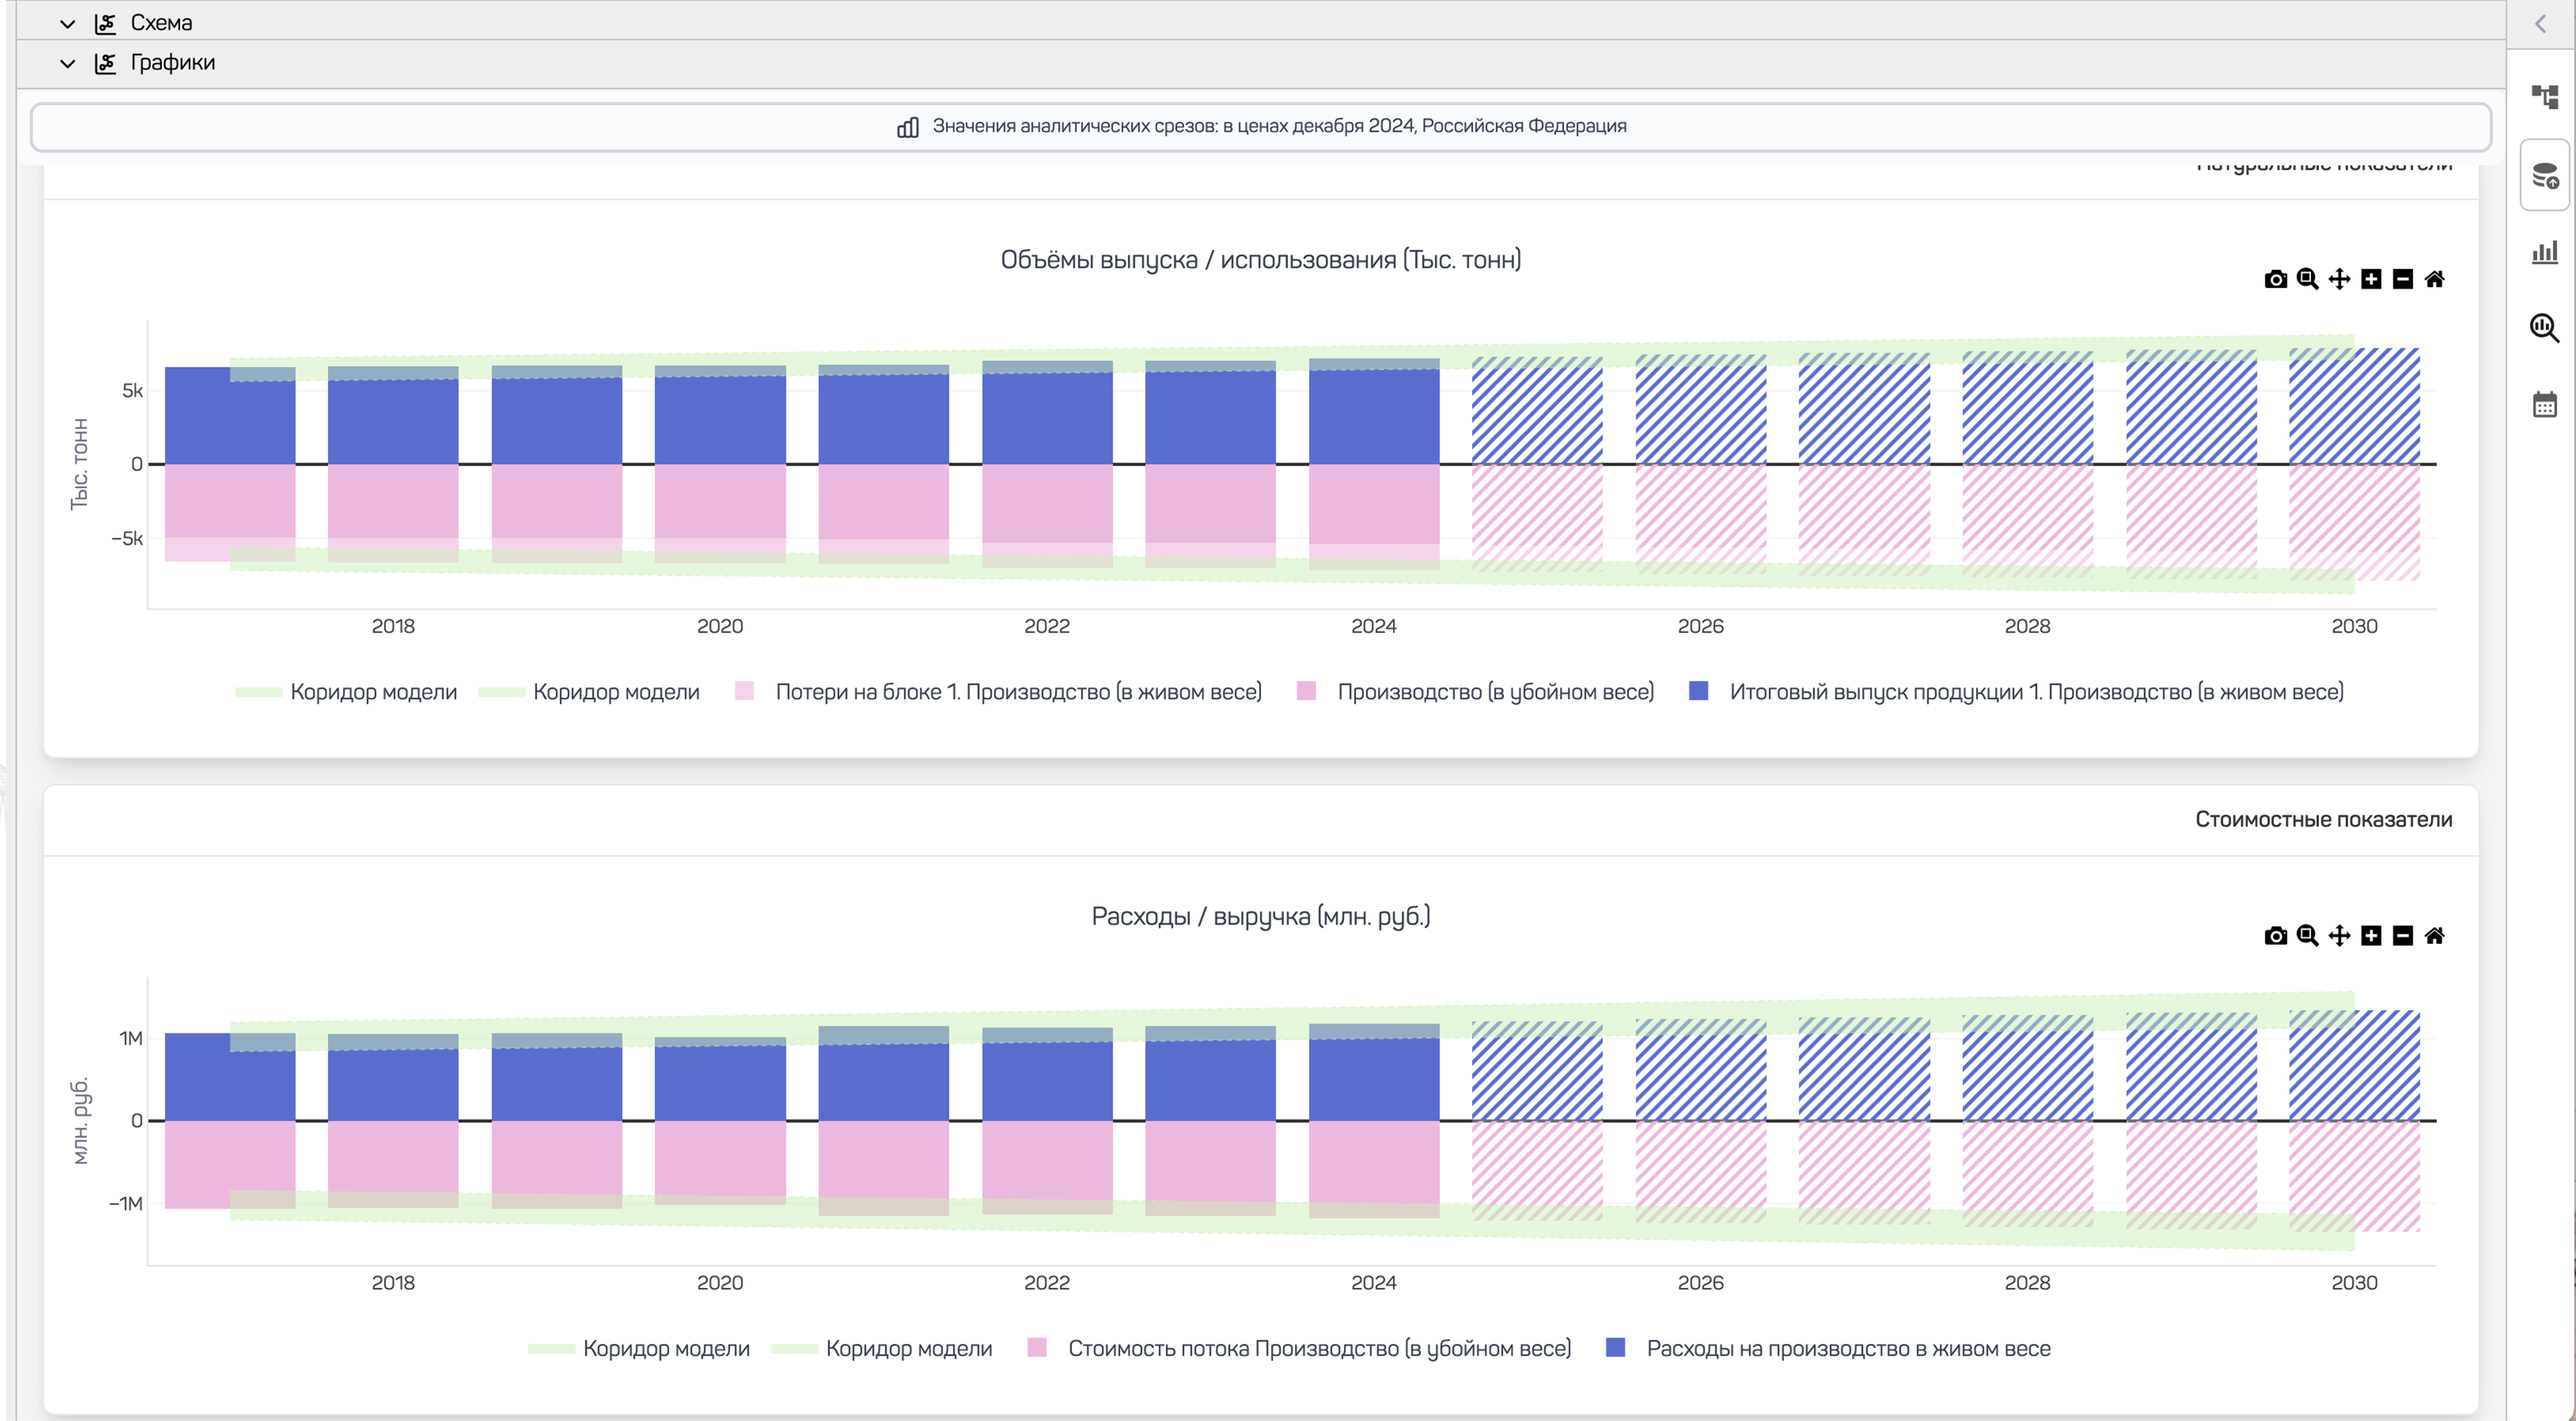Toggle 'Расходы на производство в живом весе' legend

click(x=1847, y=1349)
